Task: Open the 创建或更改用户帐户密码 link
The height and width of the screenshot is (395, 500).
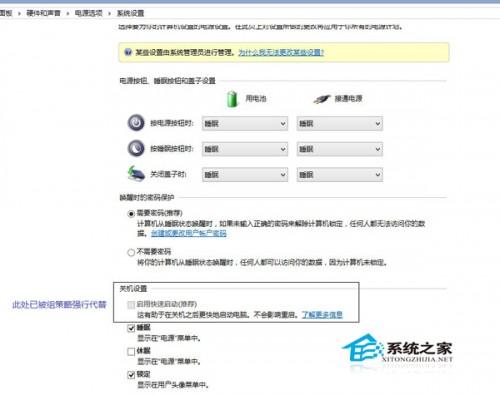Action: coord(189,233)
